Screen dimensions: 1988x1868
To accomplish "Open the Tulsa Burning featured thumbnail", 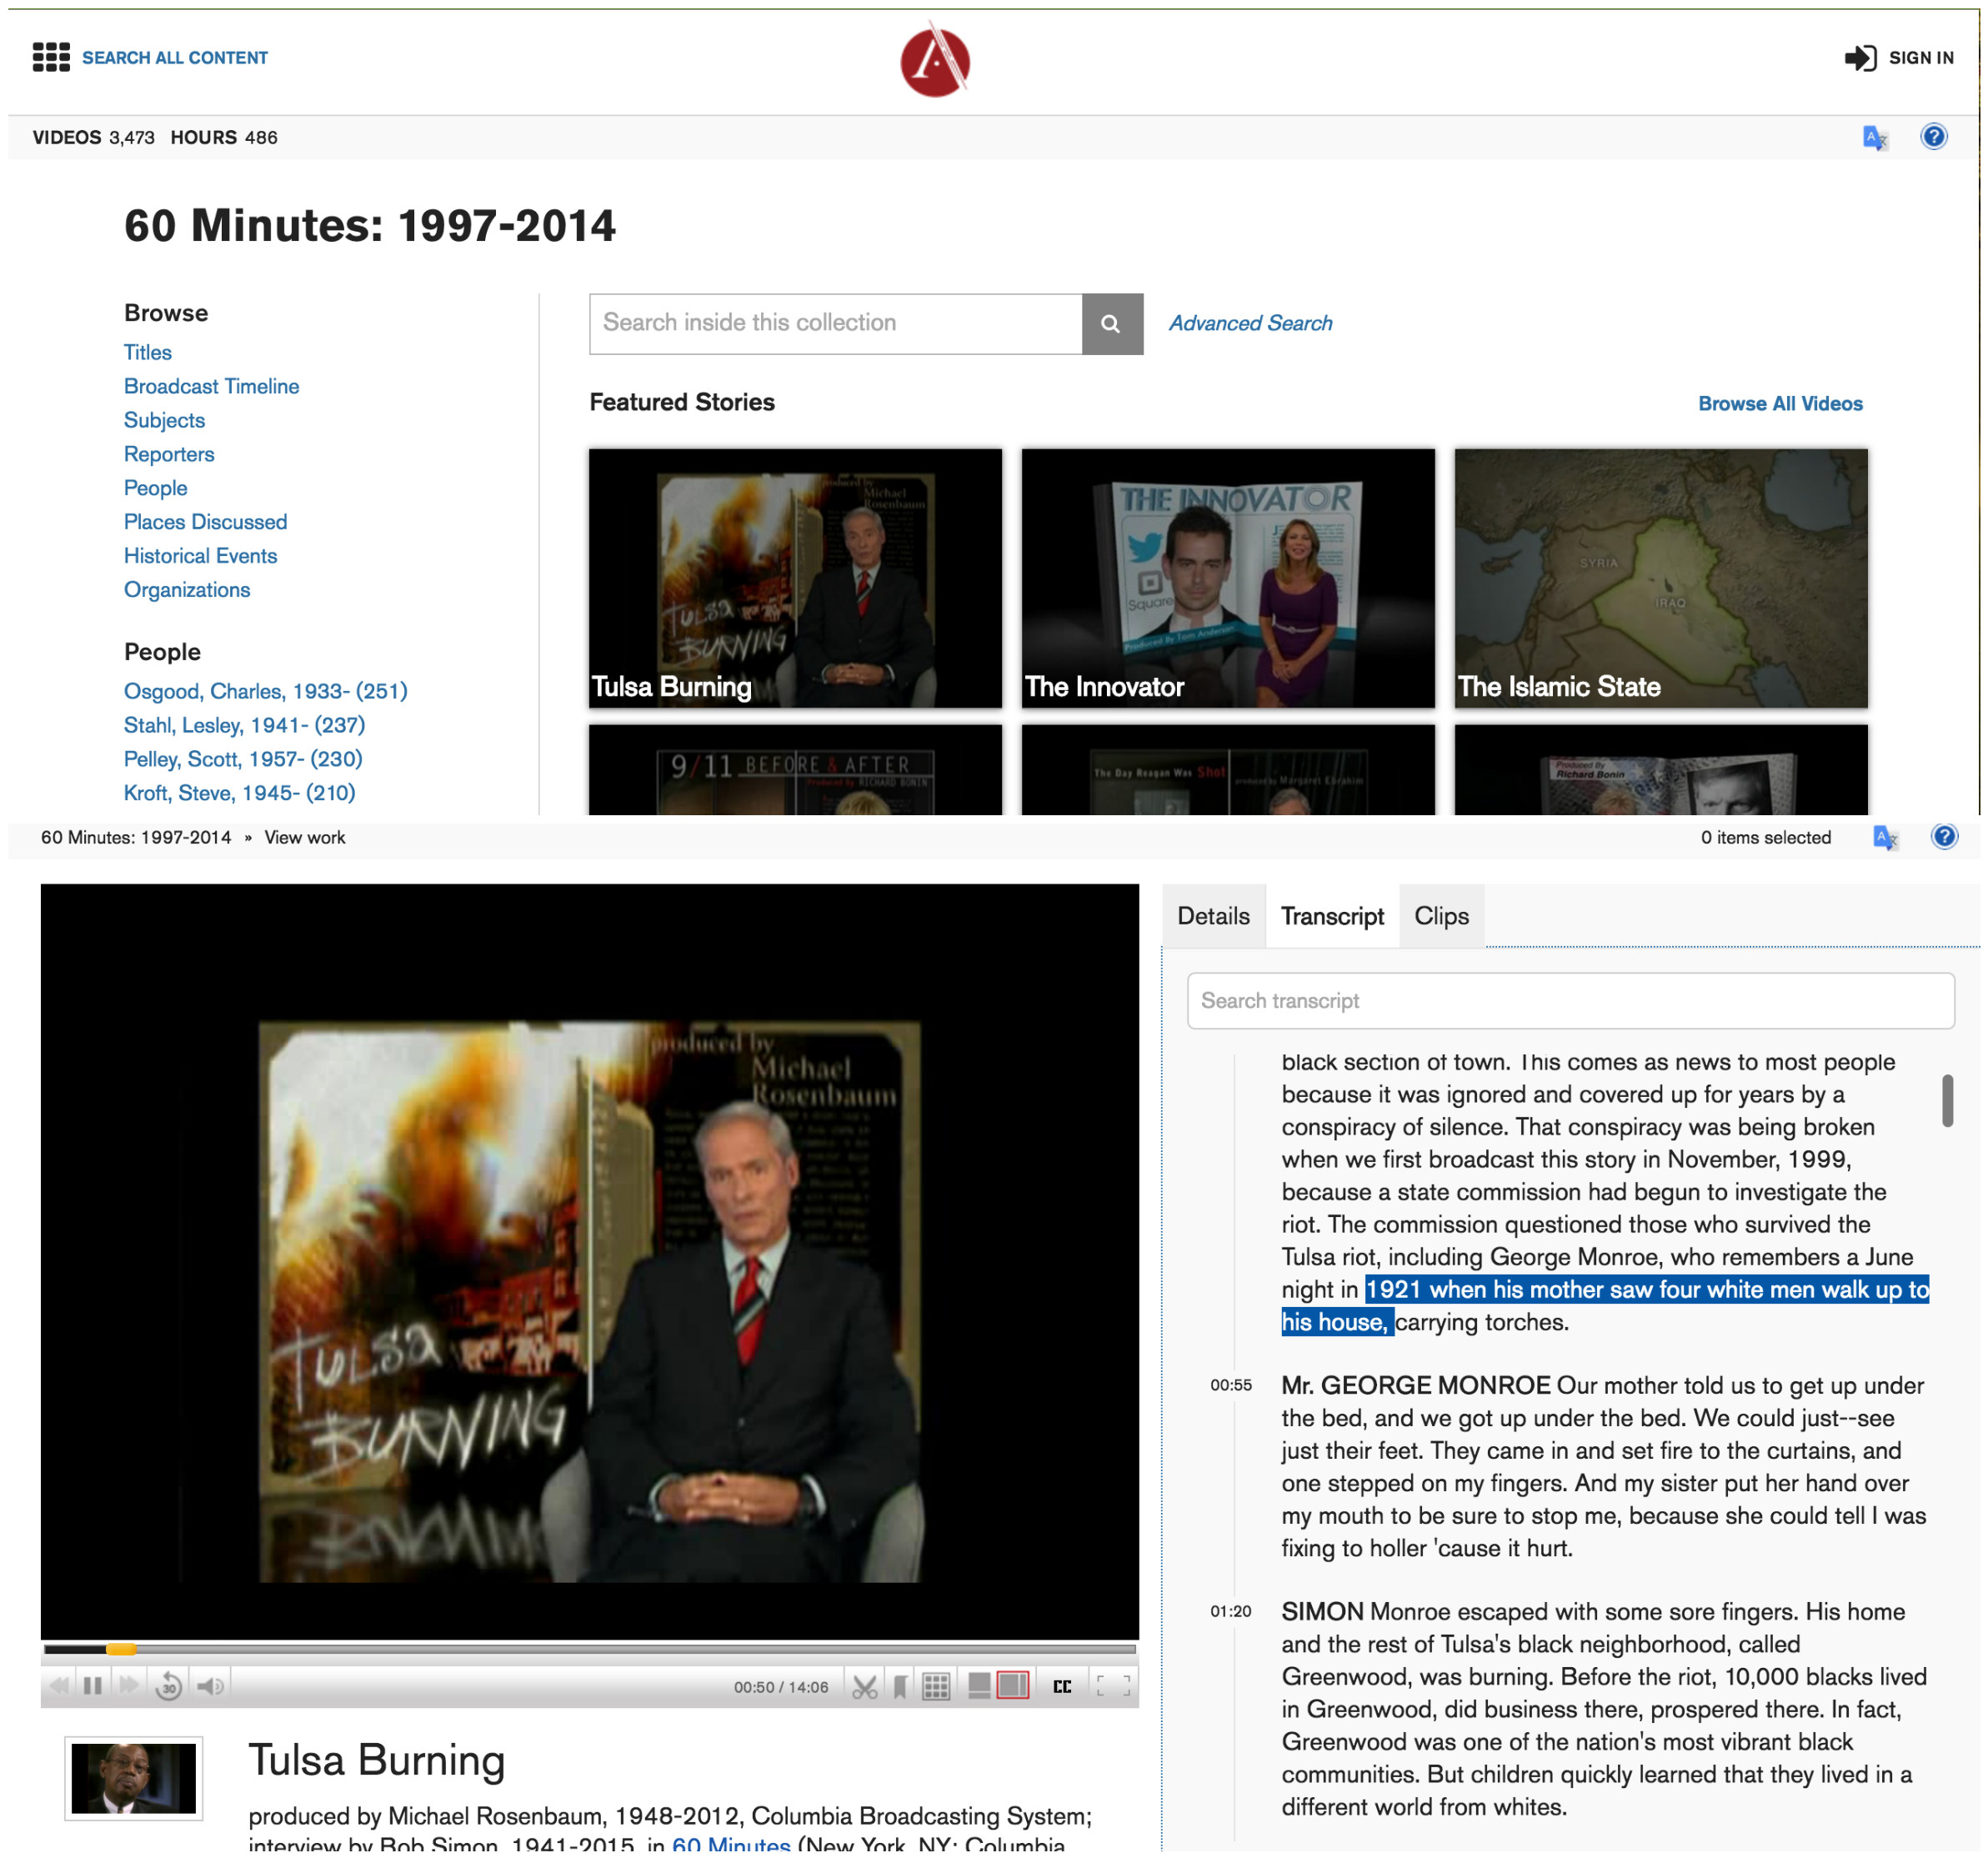I will 795,578.
